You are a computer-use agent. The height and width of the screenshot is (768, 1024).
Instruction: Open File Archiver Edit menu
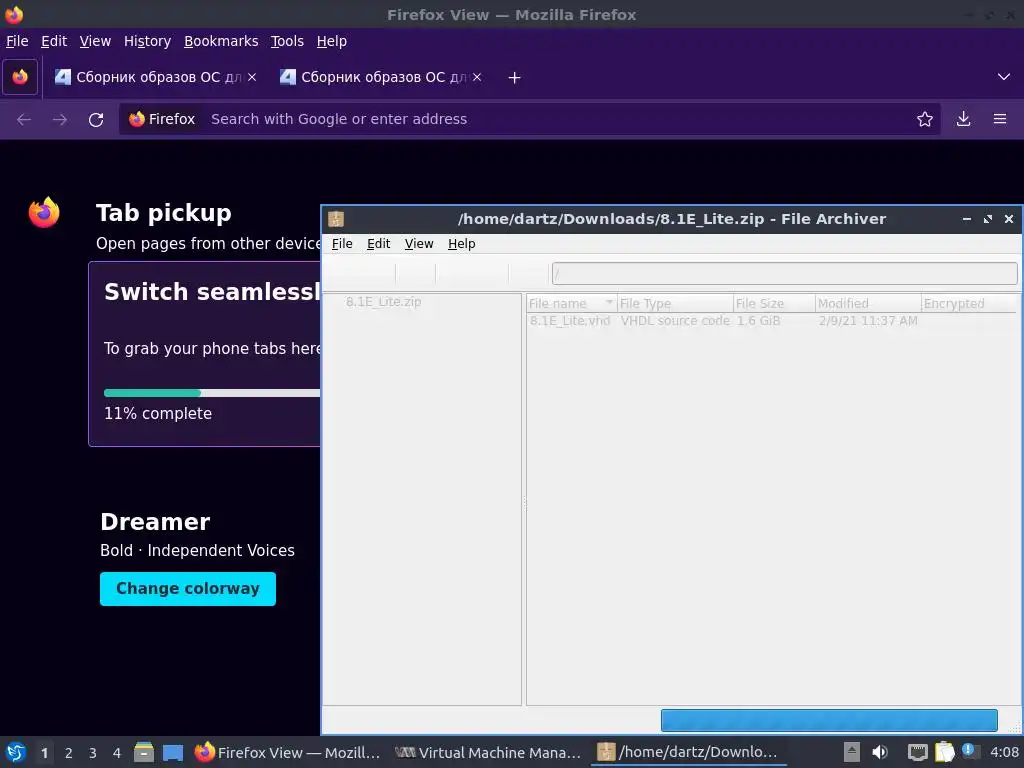[379, 244]
